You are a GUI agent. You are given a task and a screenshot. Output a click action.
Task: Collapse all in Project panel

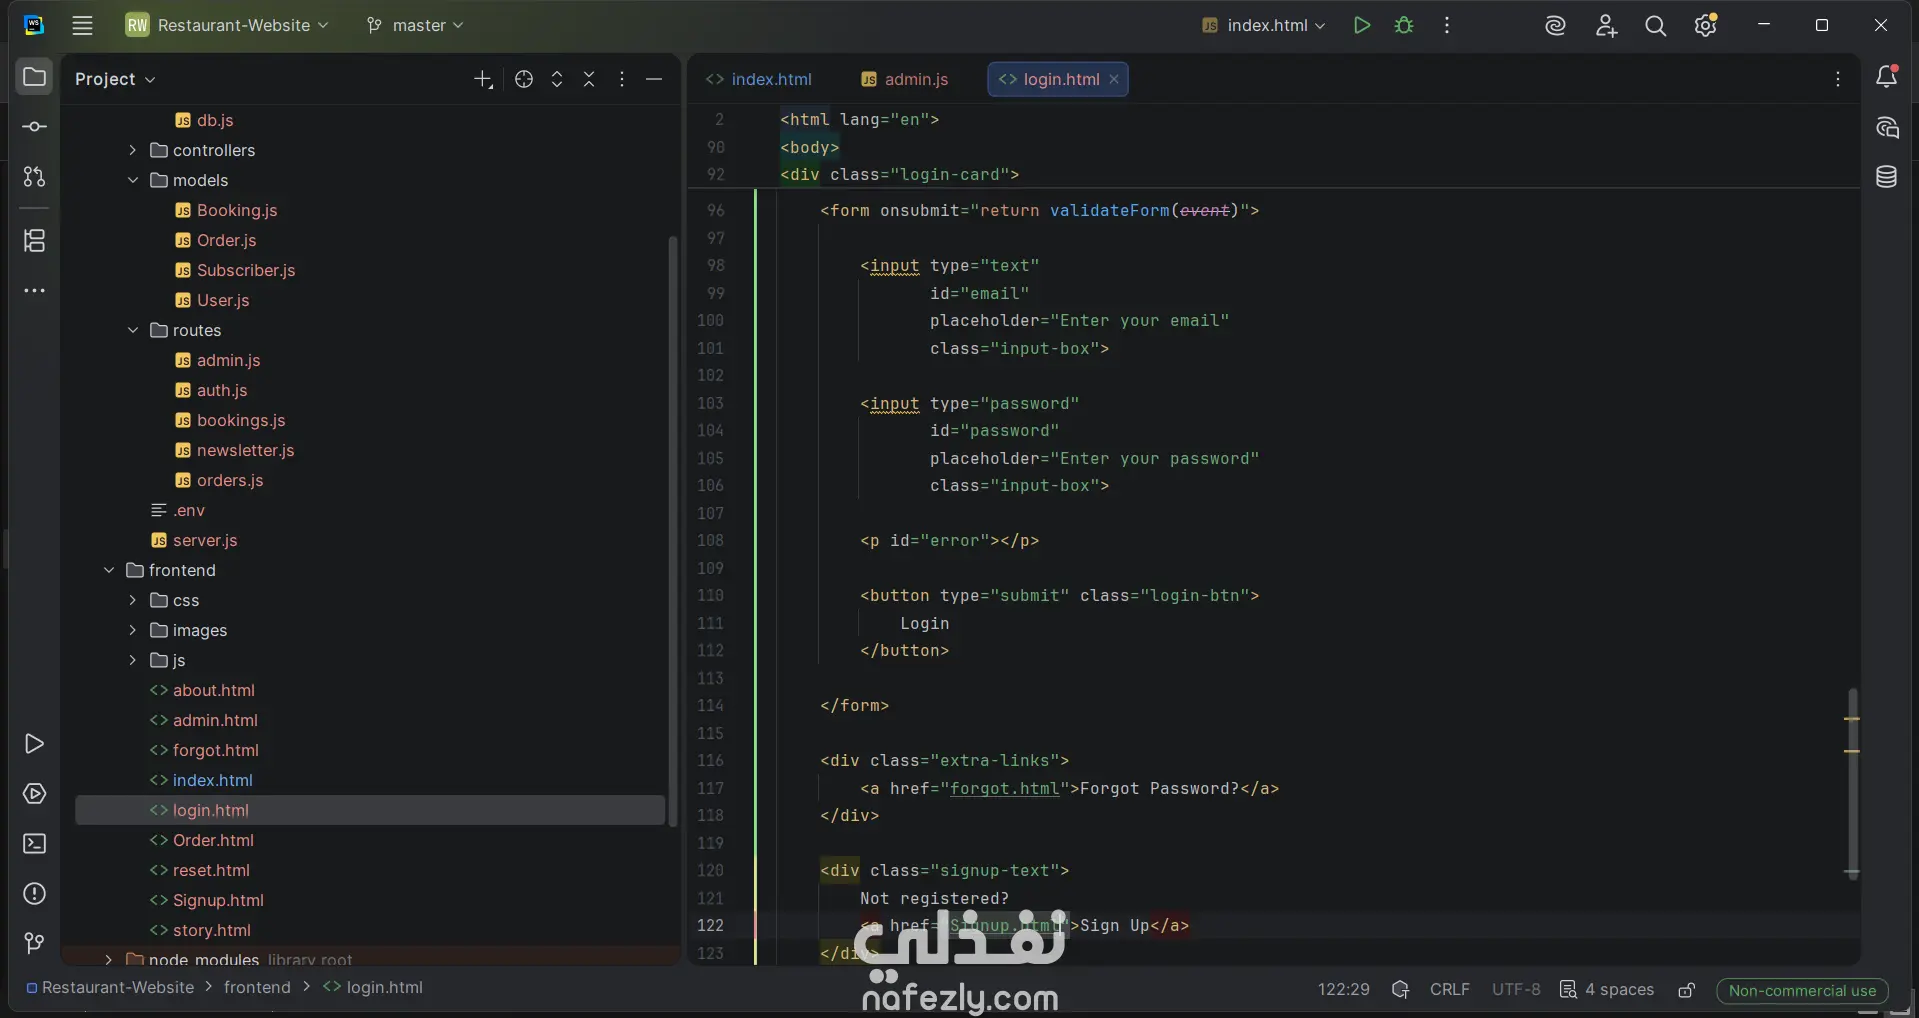[x=589, y=79]
